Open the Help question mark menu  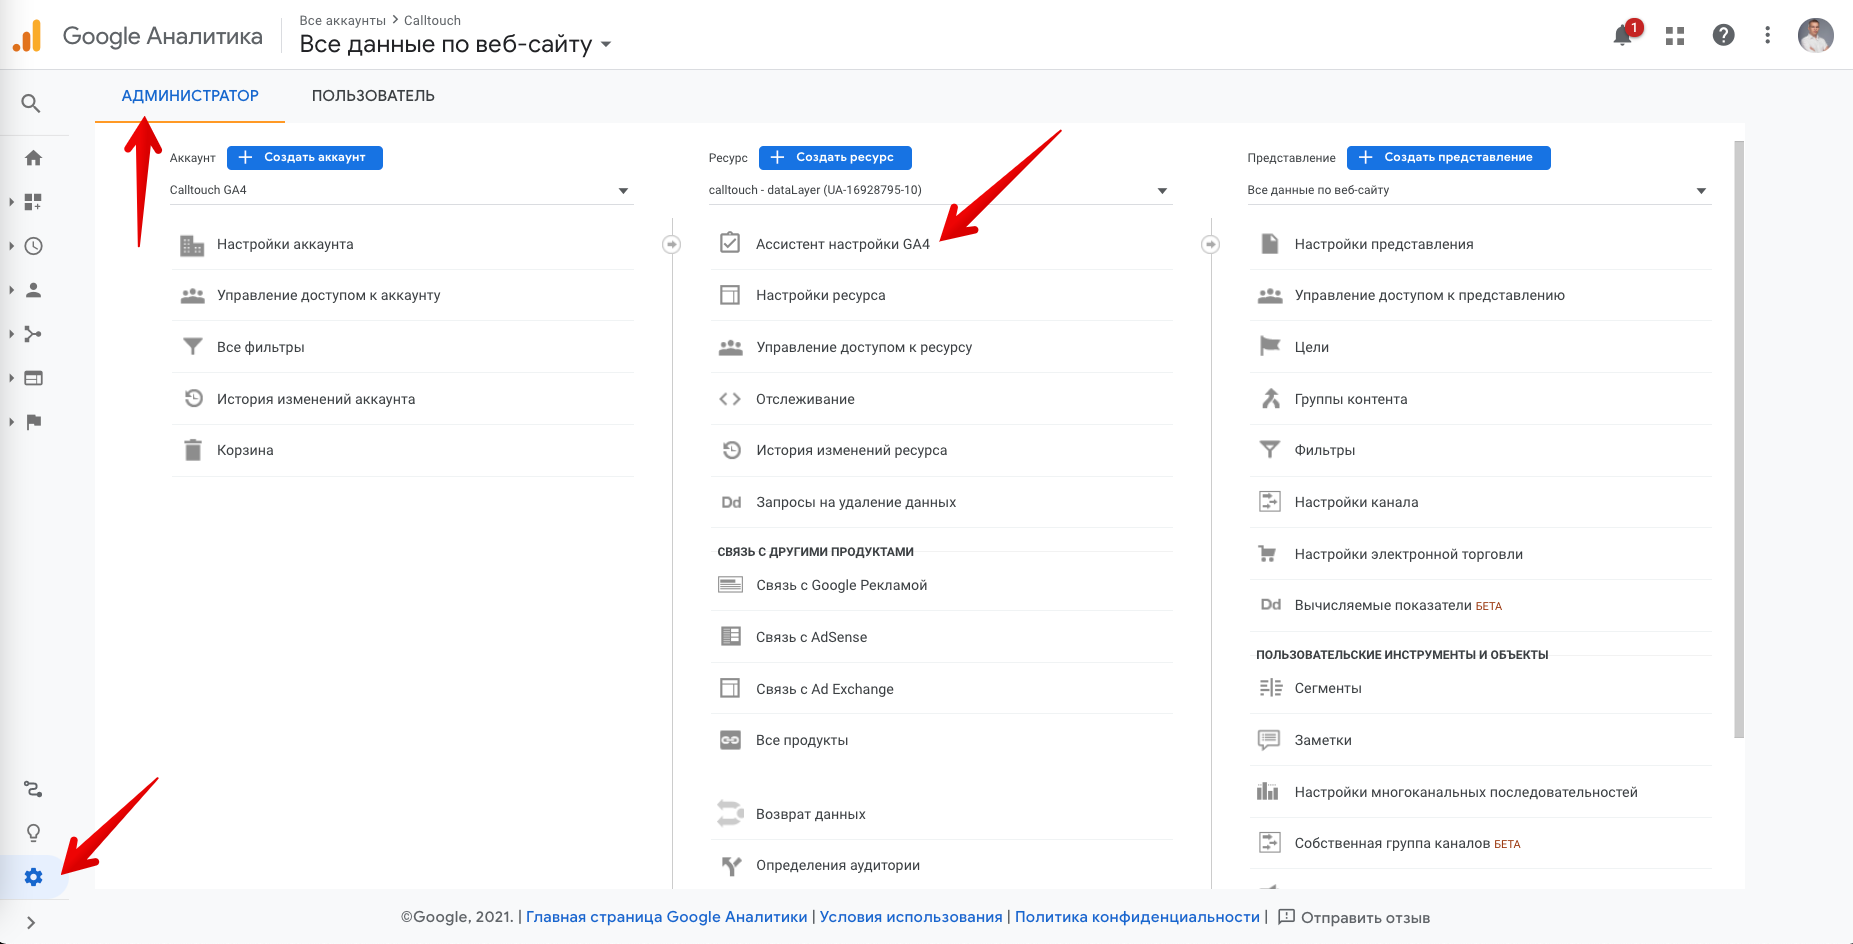pyautogui.click(x=1723, y=35)
